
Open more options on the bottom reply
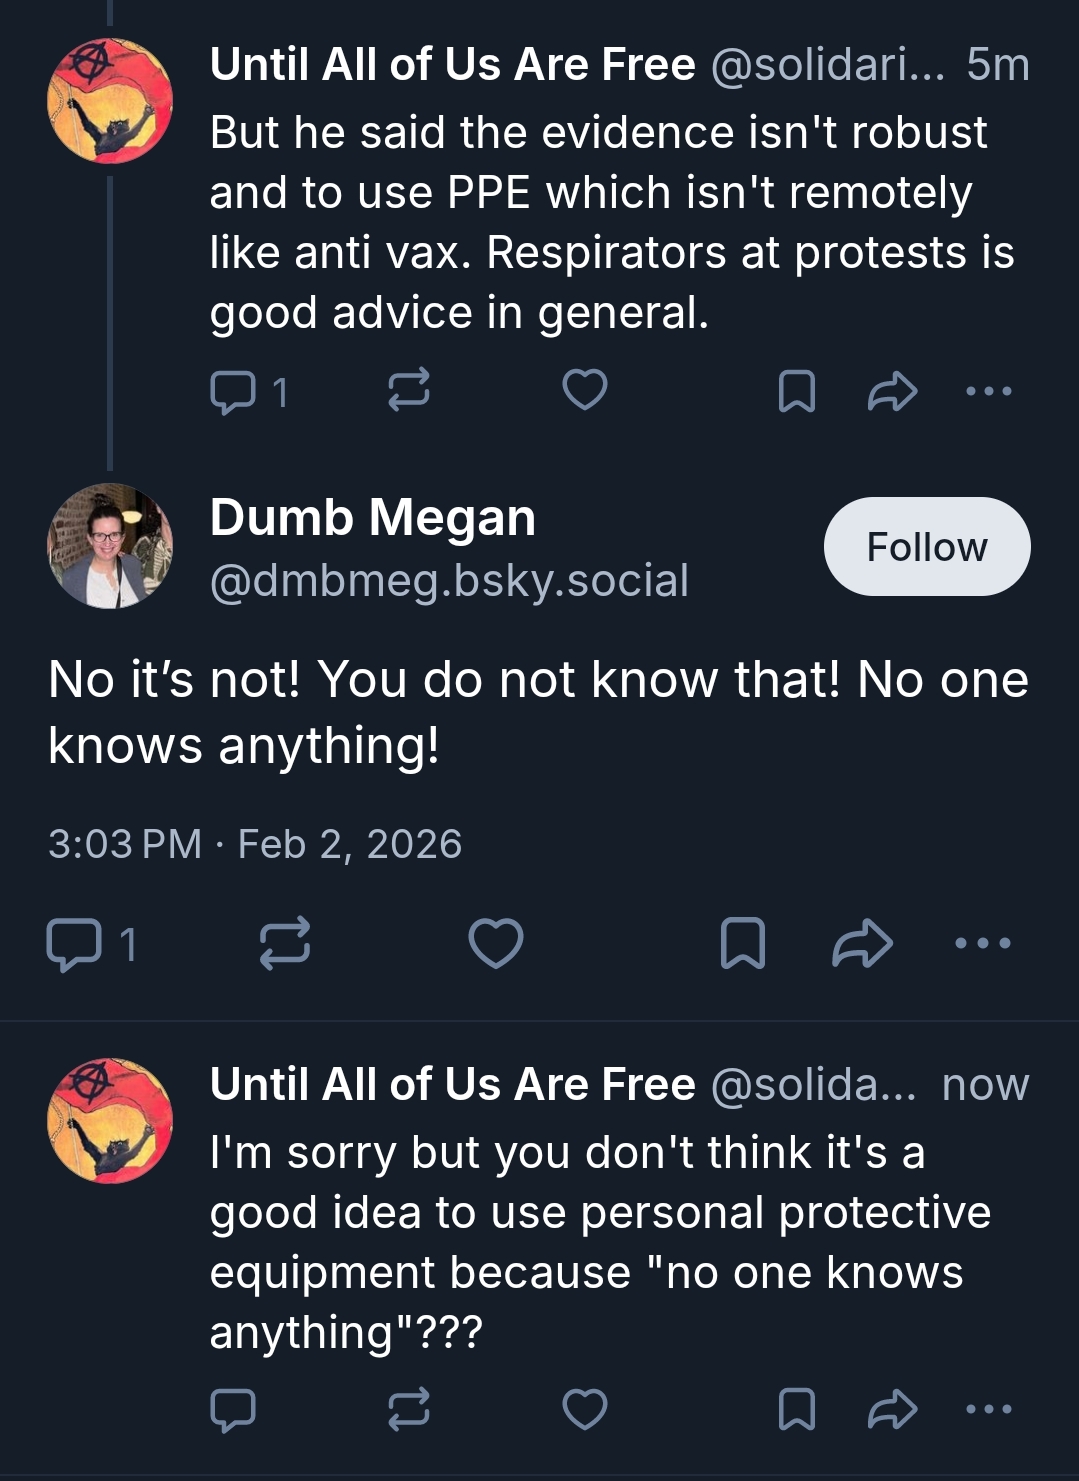pyautogui.click(x=989, y=1410)
